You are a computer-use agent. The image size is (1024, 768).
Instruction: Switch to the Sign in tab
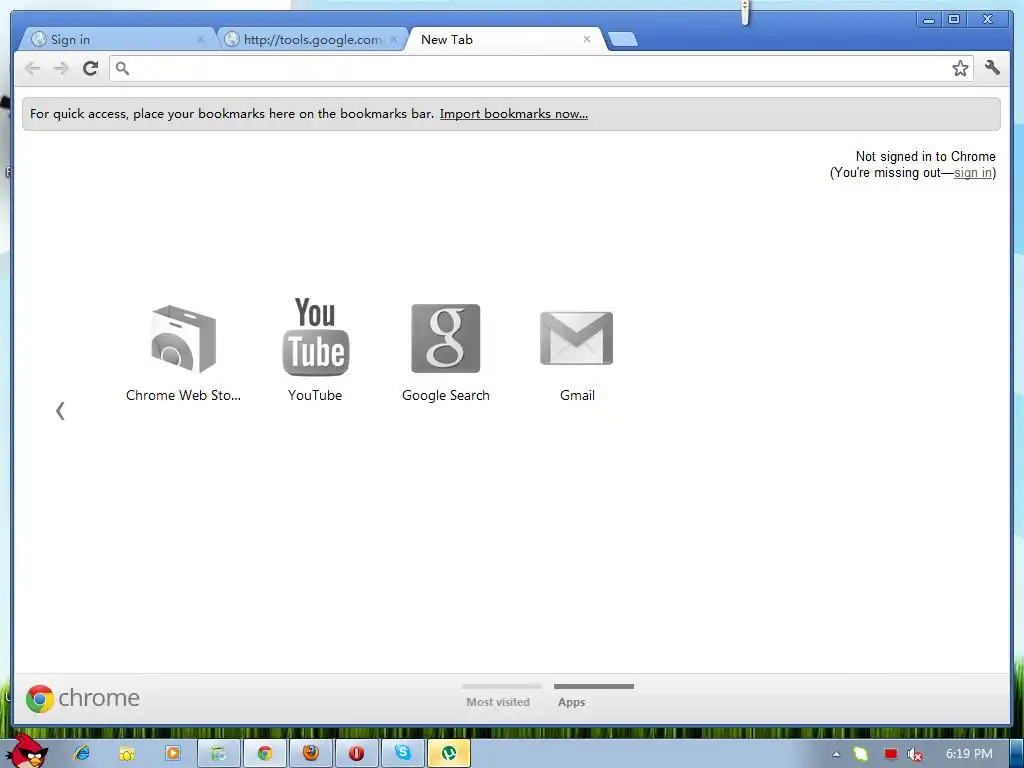(118, 40)
